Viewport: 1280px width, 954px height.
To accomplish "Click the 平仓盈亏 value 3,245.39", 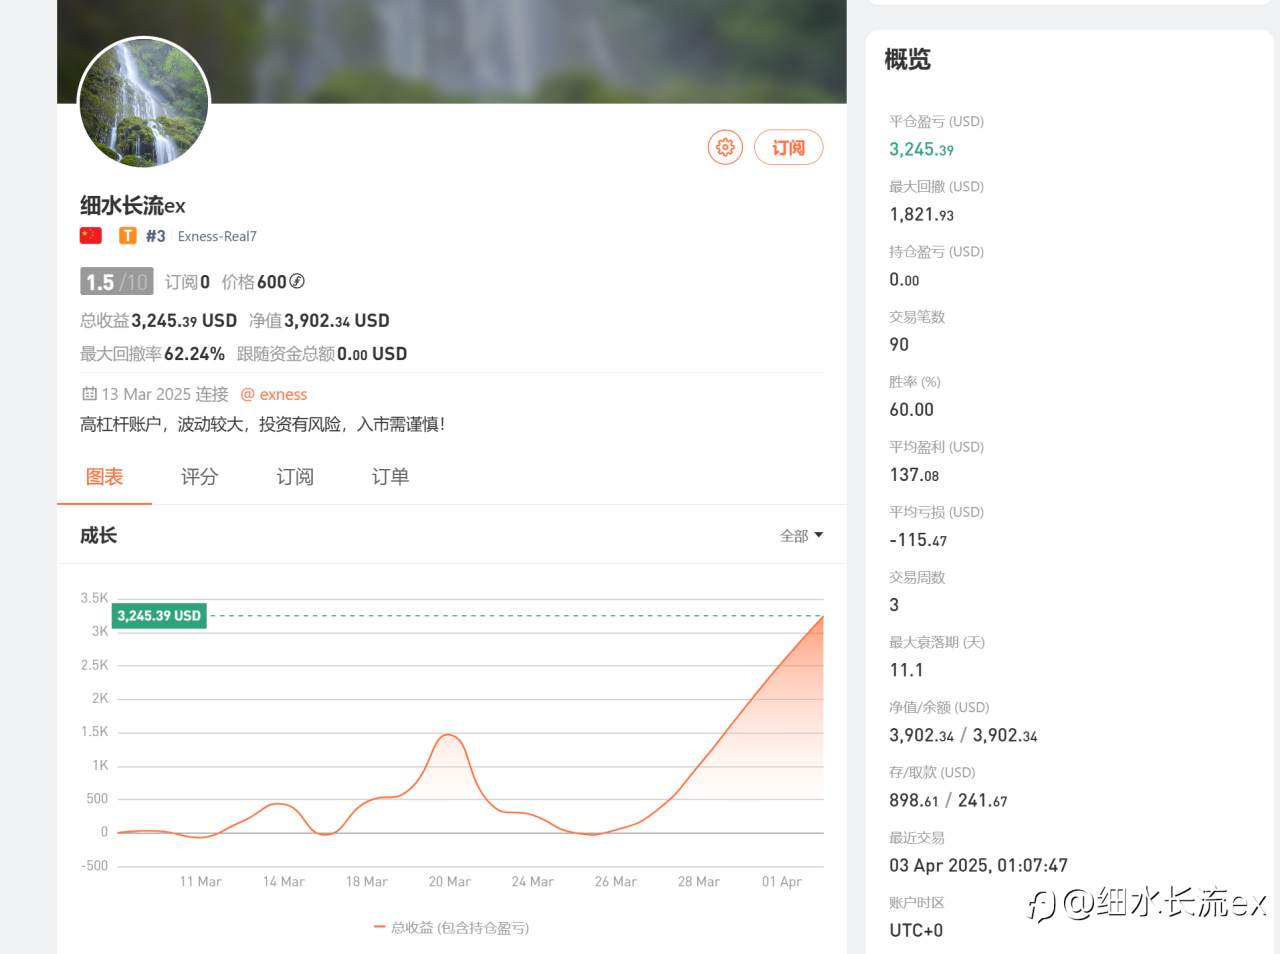I will tap(921, 149).
